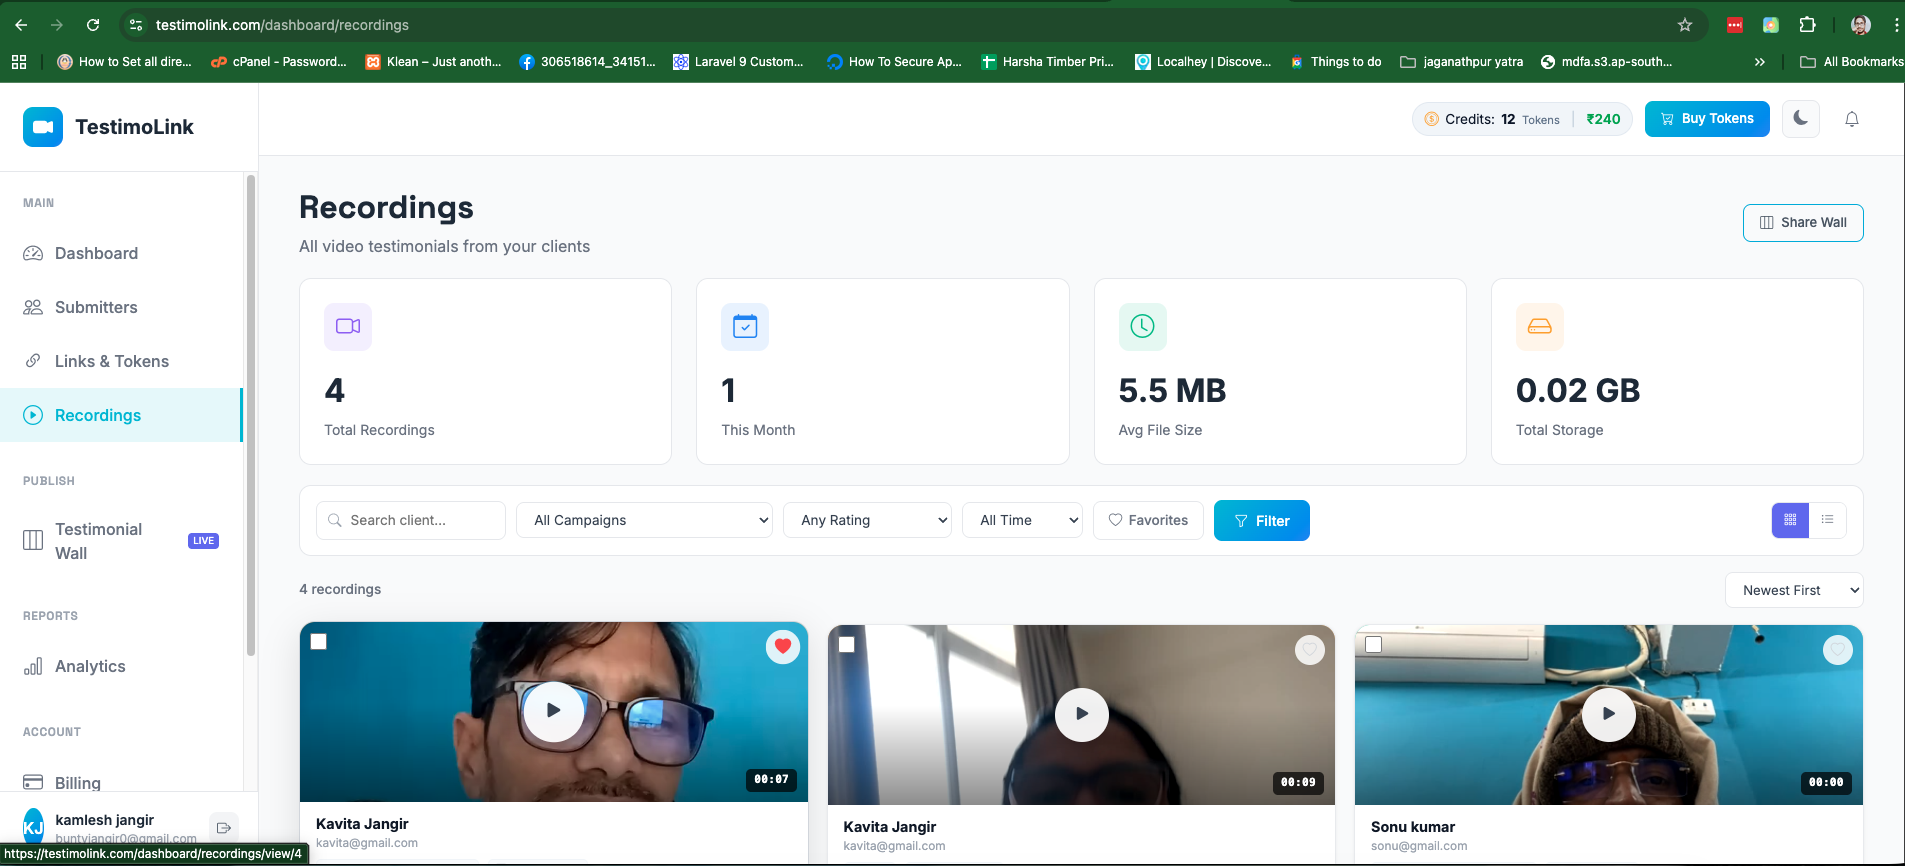Check the second Kavita Jangir recording checkbox
This screenshot has height=866, width=1905.
[846, 645]
